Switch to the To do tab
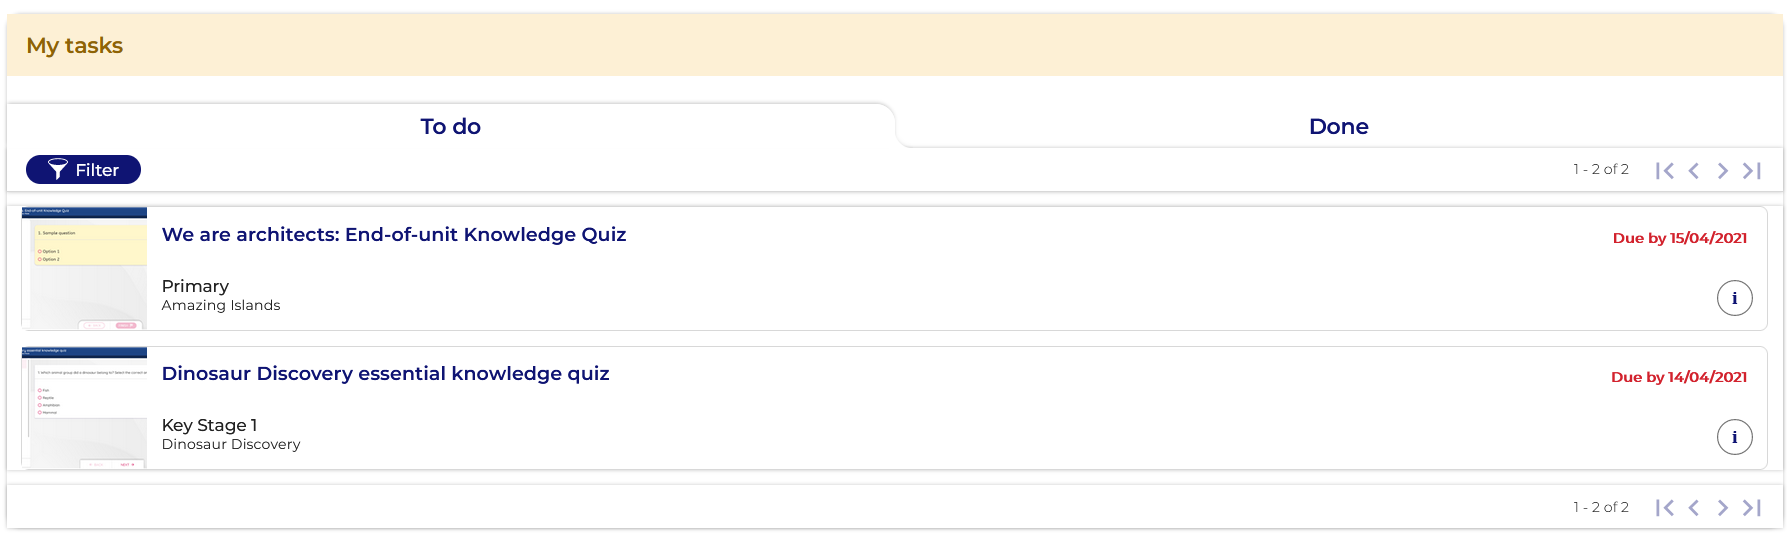Viewport: 1787px width, 542px height. click(x=450, y=127)
